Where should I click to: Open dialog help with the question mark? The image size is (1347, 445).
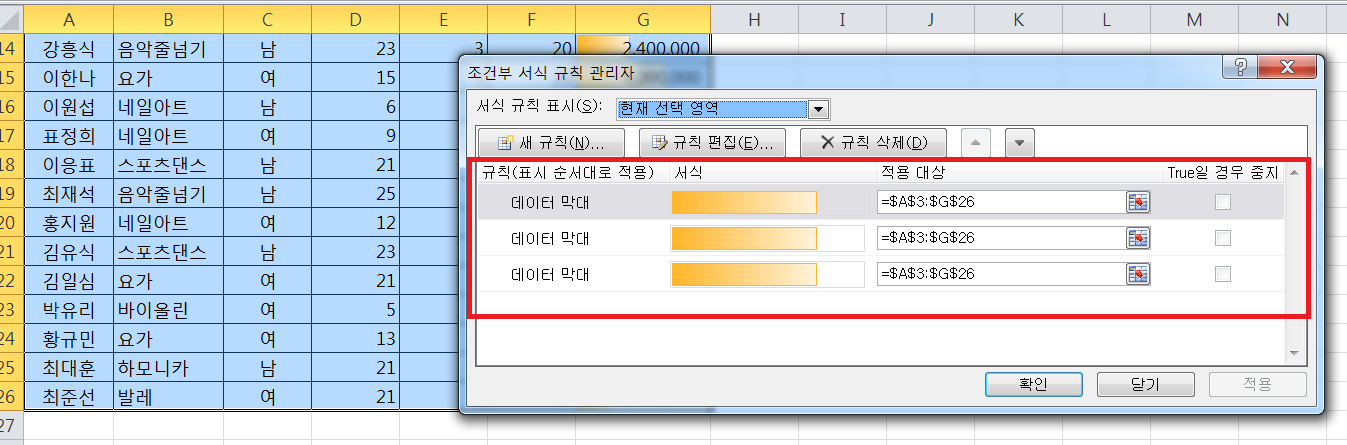pos(1240,68)
